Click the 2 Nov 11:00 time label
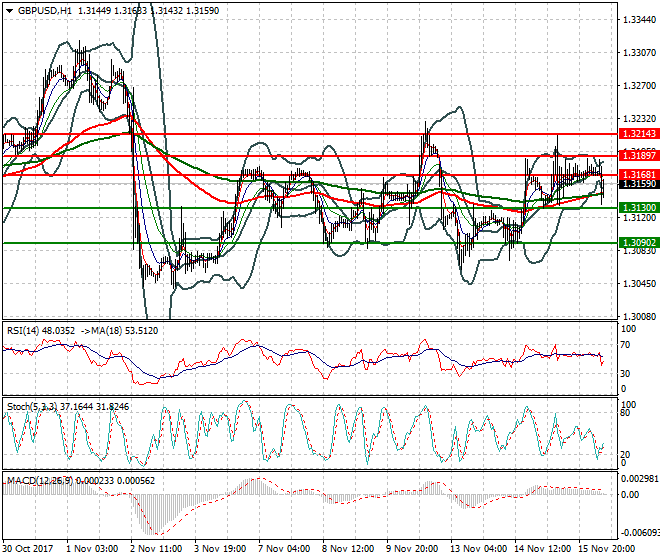 click(156, 549)
